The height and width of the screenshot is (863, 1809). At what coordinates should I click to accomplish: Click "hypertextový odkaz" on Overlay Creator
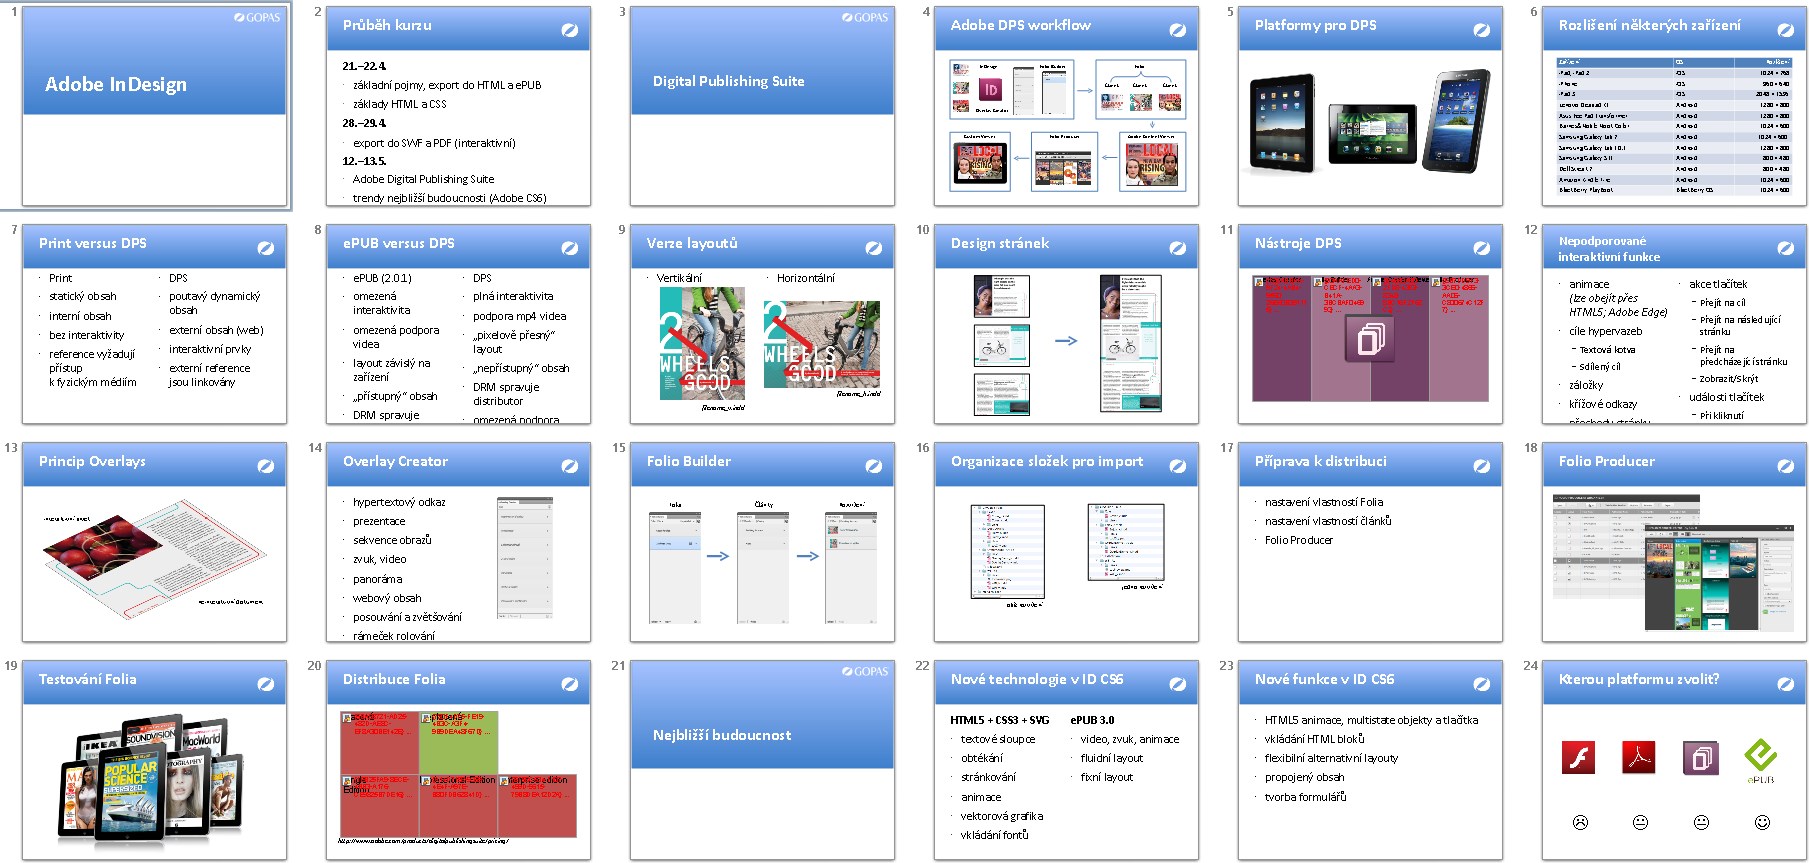(399, 502)
